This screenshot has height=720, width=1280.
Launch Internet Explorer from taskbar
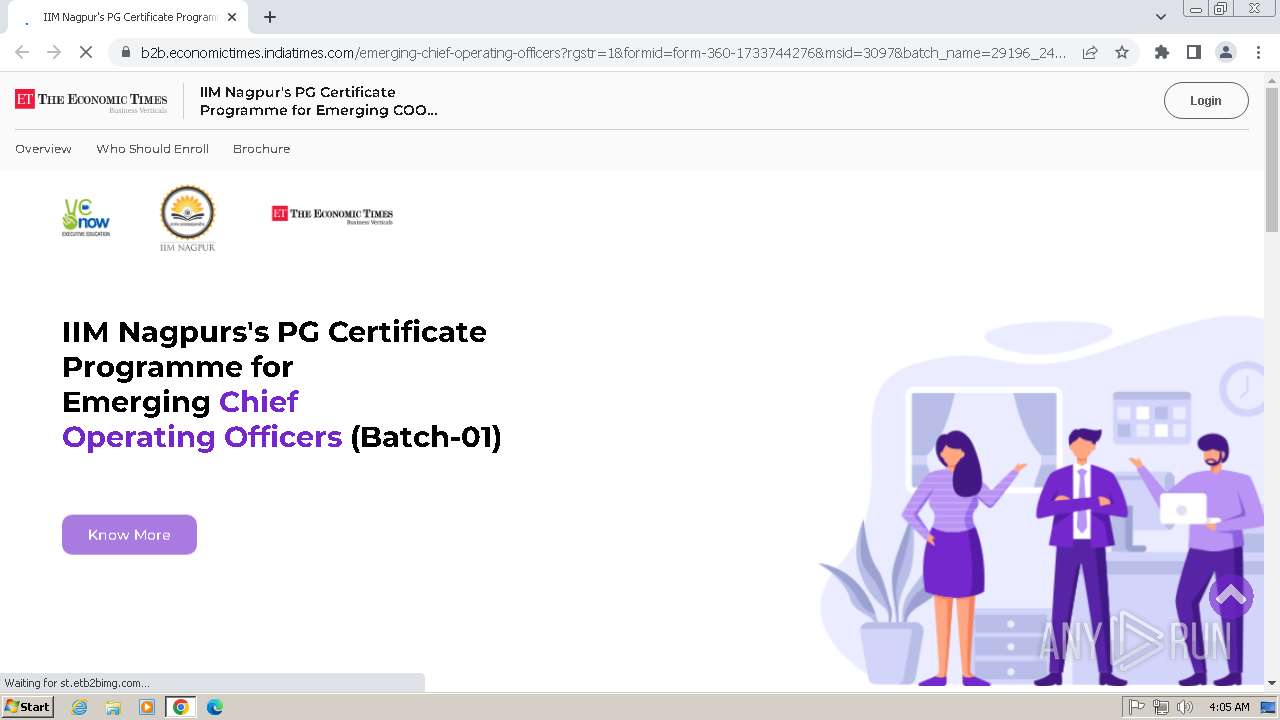pos(79,707)
